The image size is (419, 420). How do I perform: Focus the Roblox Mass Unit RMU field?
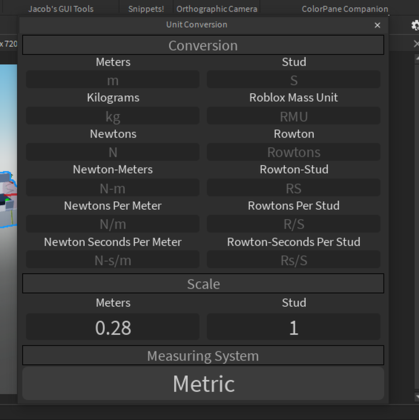pos(294,116)
